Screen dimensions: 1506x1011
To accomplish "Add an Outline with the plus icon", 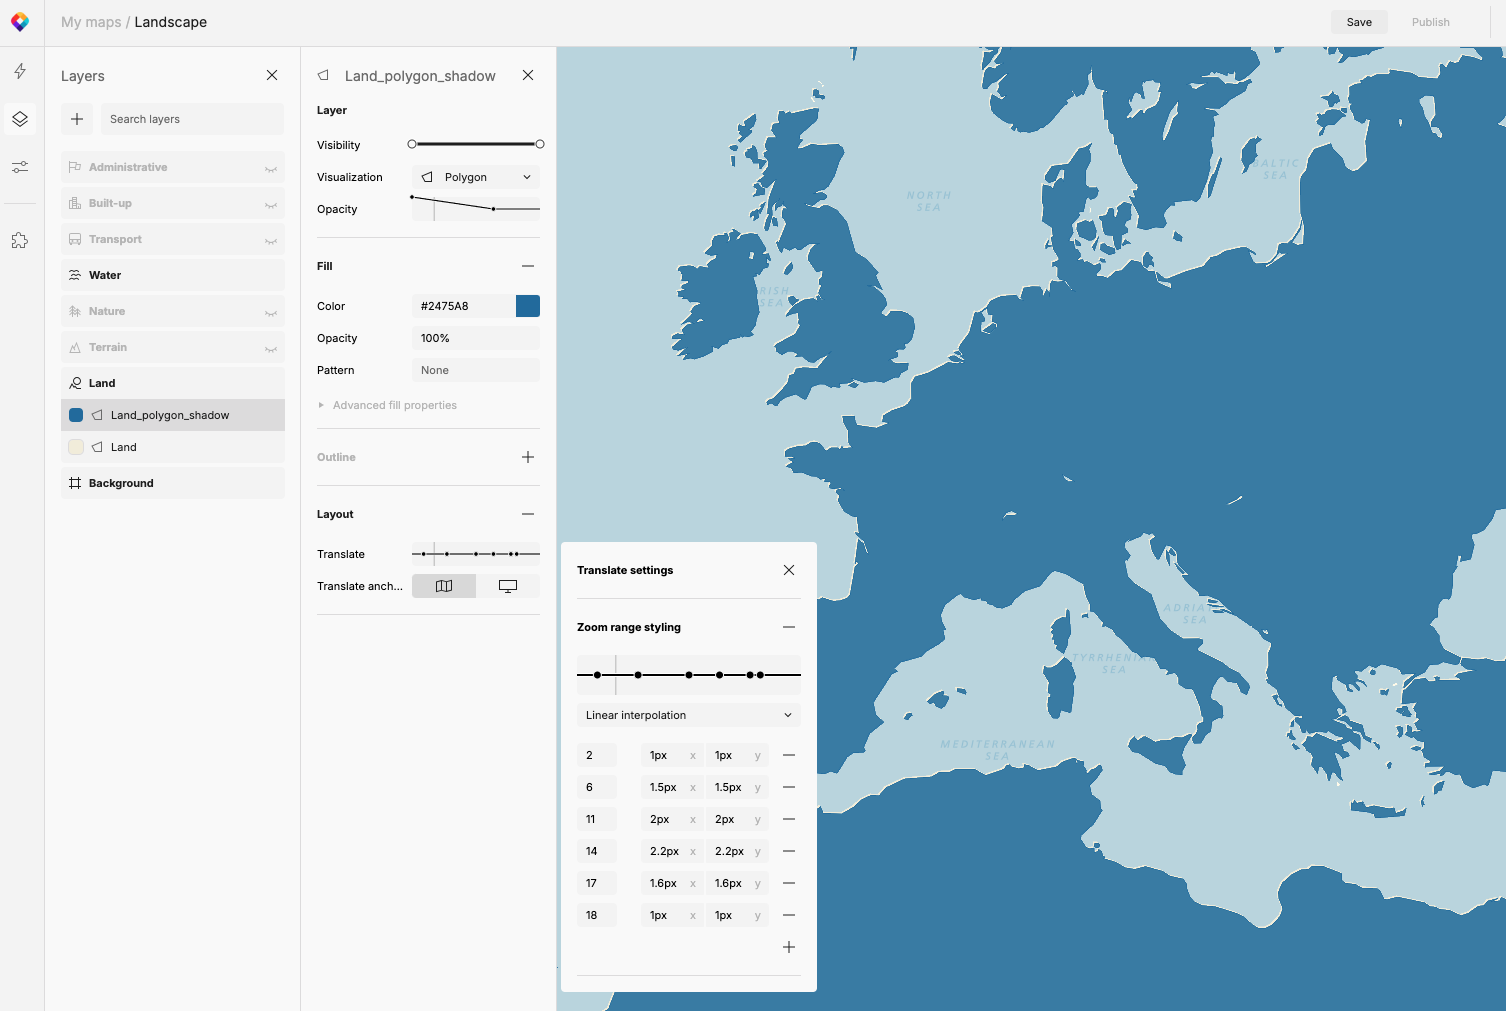I will click(528, 457).
